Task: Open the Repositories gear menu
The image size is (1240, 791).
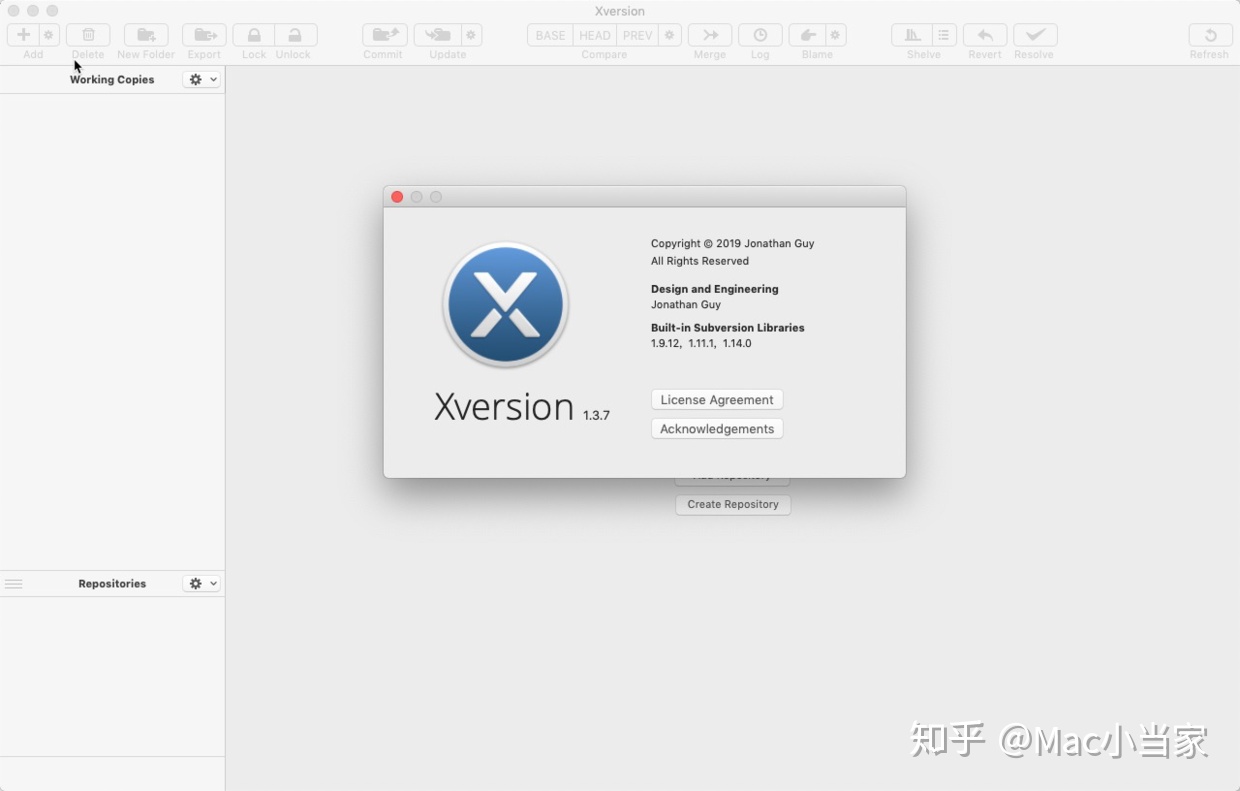Action: click(x=201, y=583)
